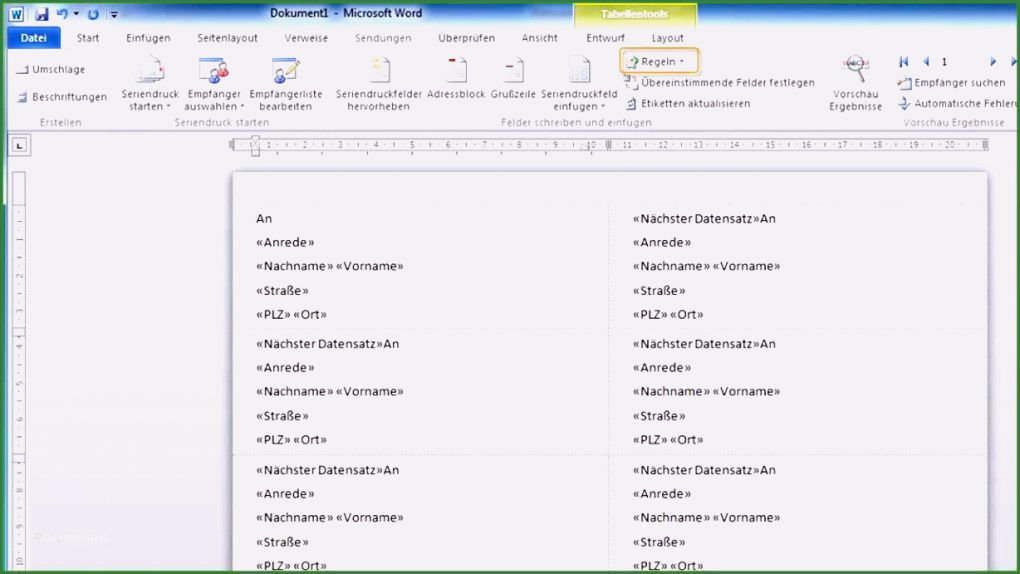Open the Datei tab
The image size is (1020, 574).
(34, 38)
